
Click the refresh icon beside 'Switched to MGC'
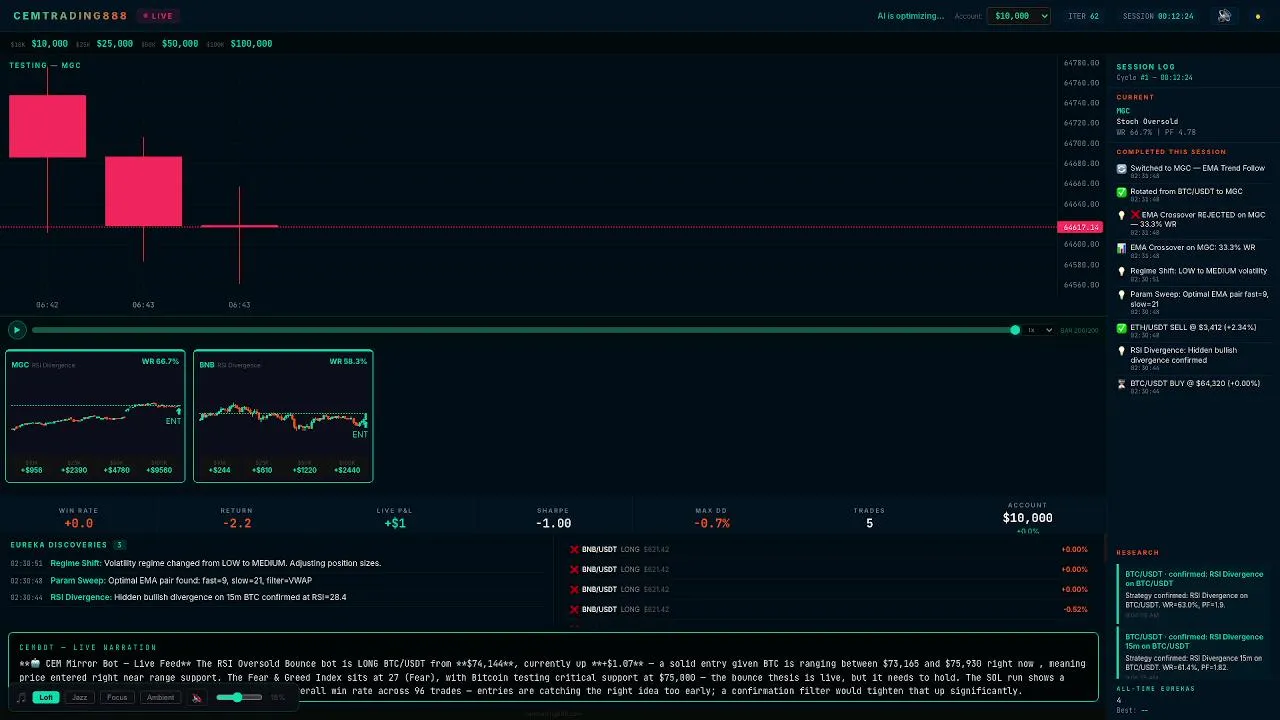[1122, 169]
